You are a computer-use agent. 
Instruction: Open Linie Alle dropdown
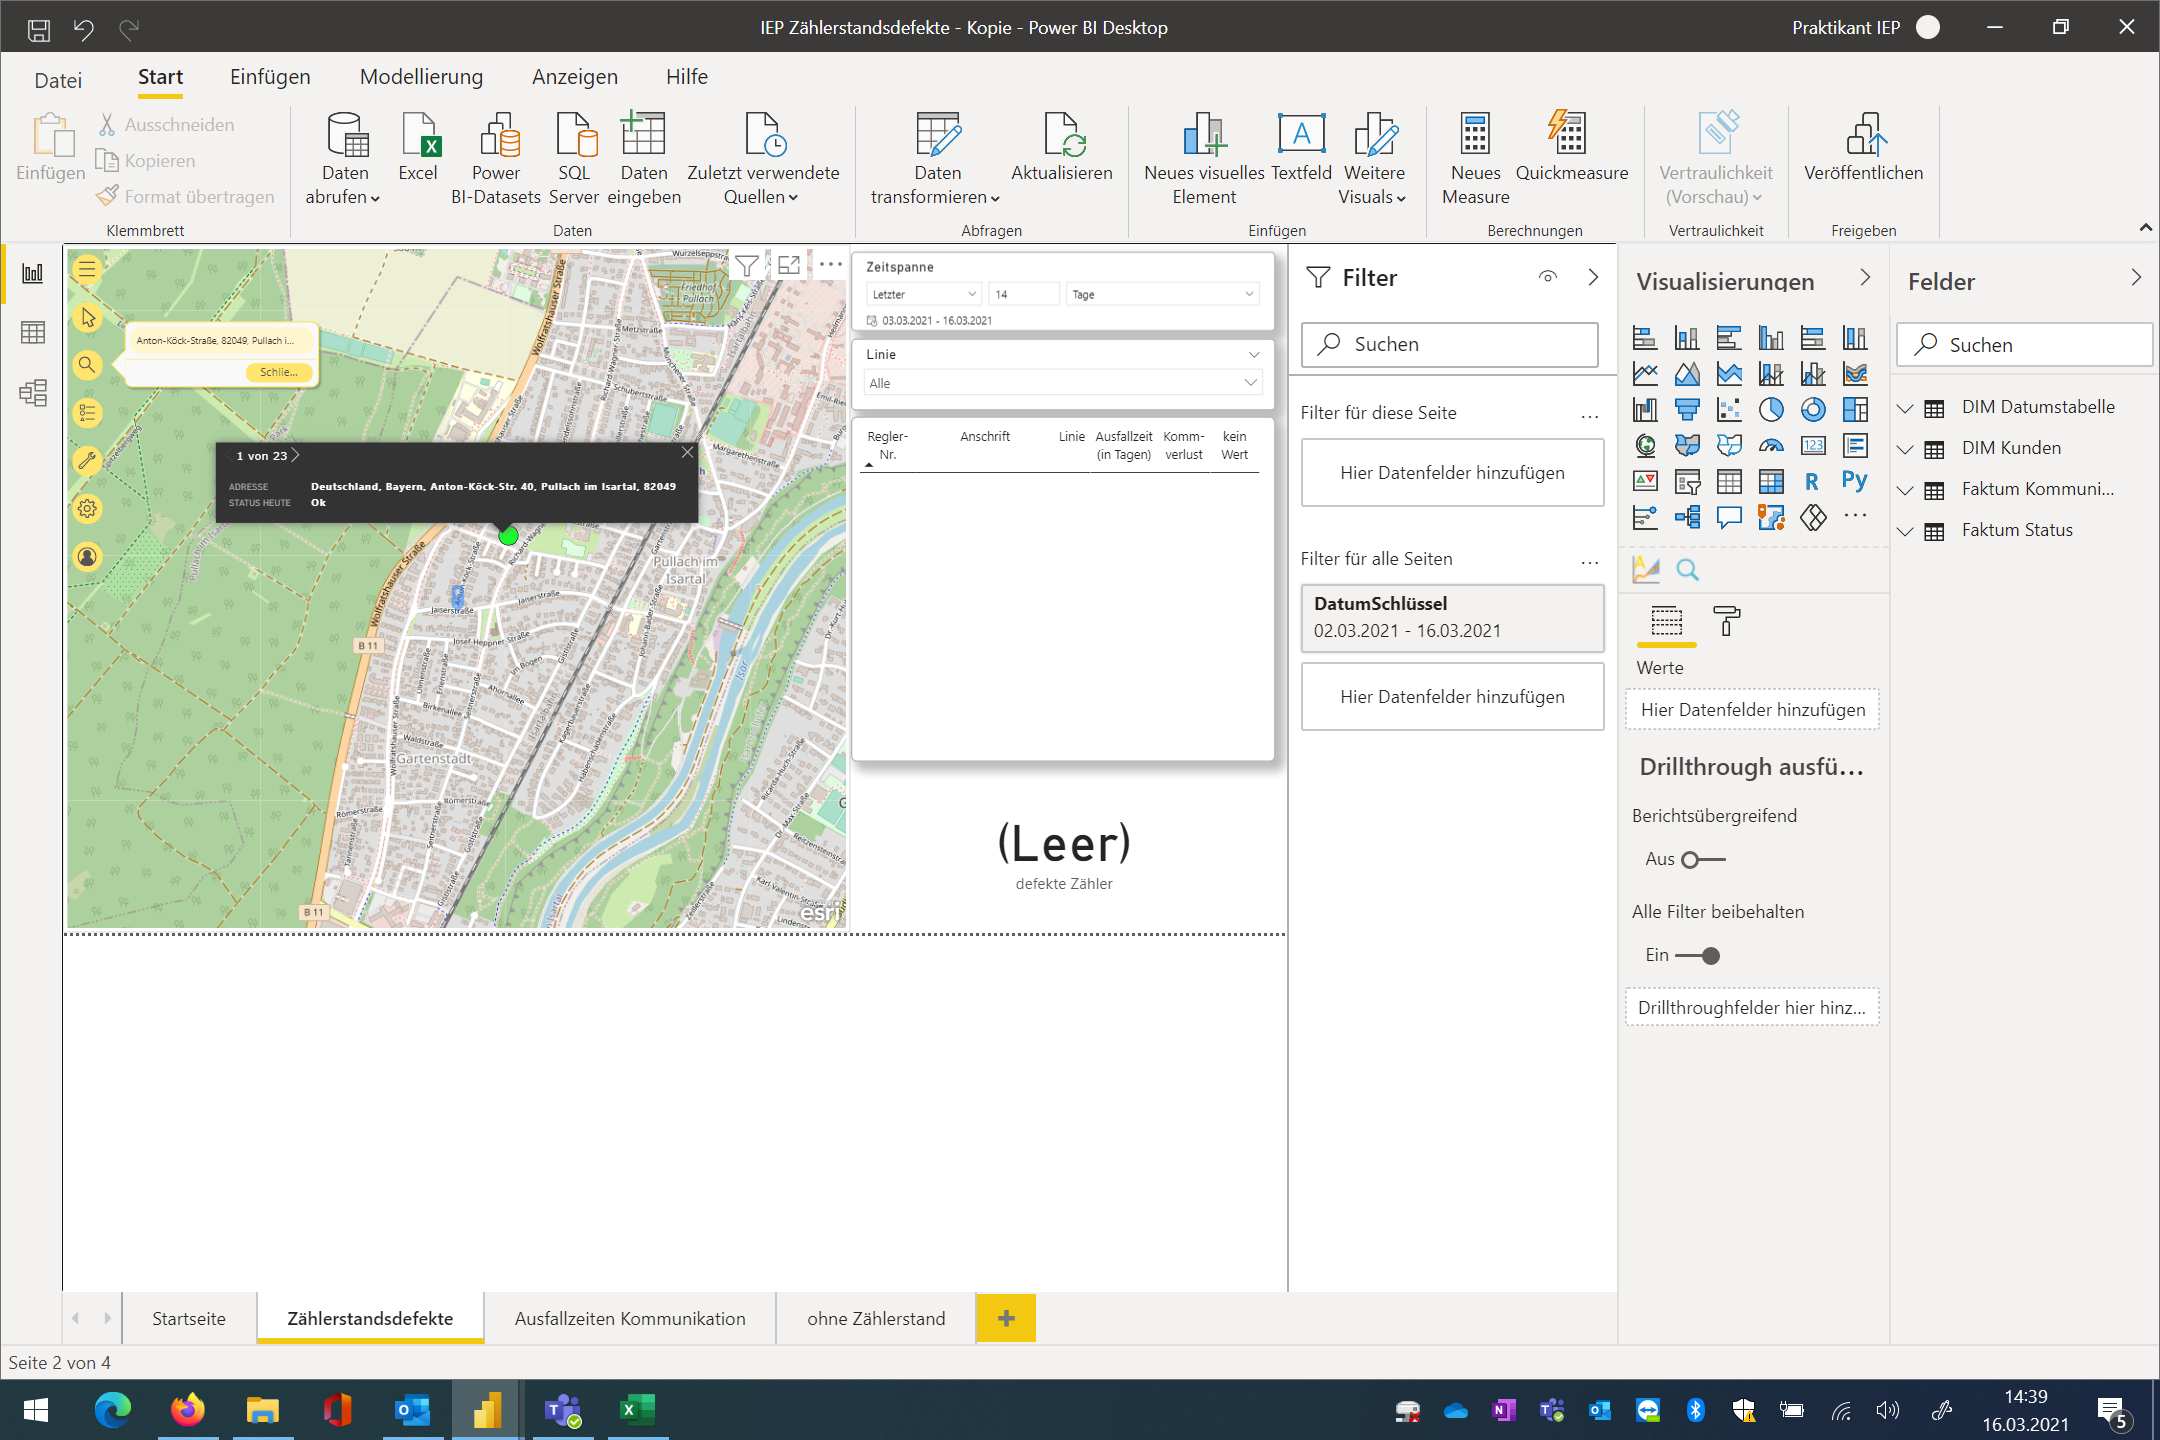click(1062, 383)
